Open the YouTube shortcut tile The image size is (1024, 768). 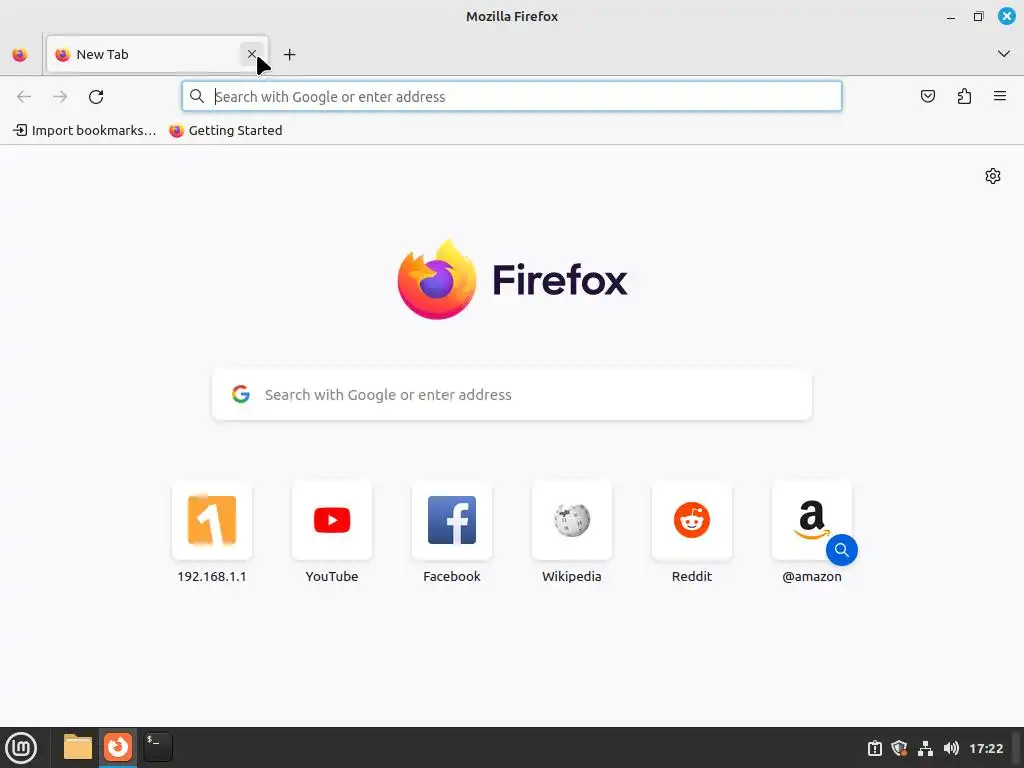coord(332,533)
